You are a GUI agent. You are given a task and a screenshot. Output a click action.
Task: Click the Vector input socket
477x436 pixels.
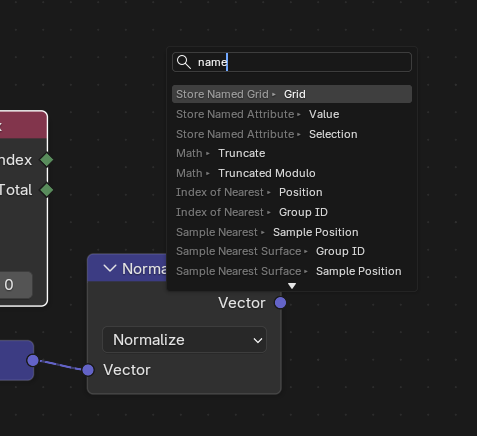pos(88,370)
